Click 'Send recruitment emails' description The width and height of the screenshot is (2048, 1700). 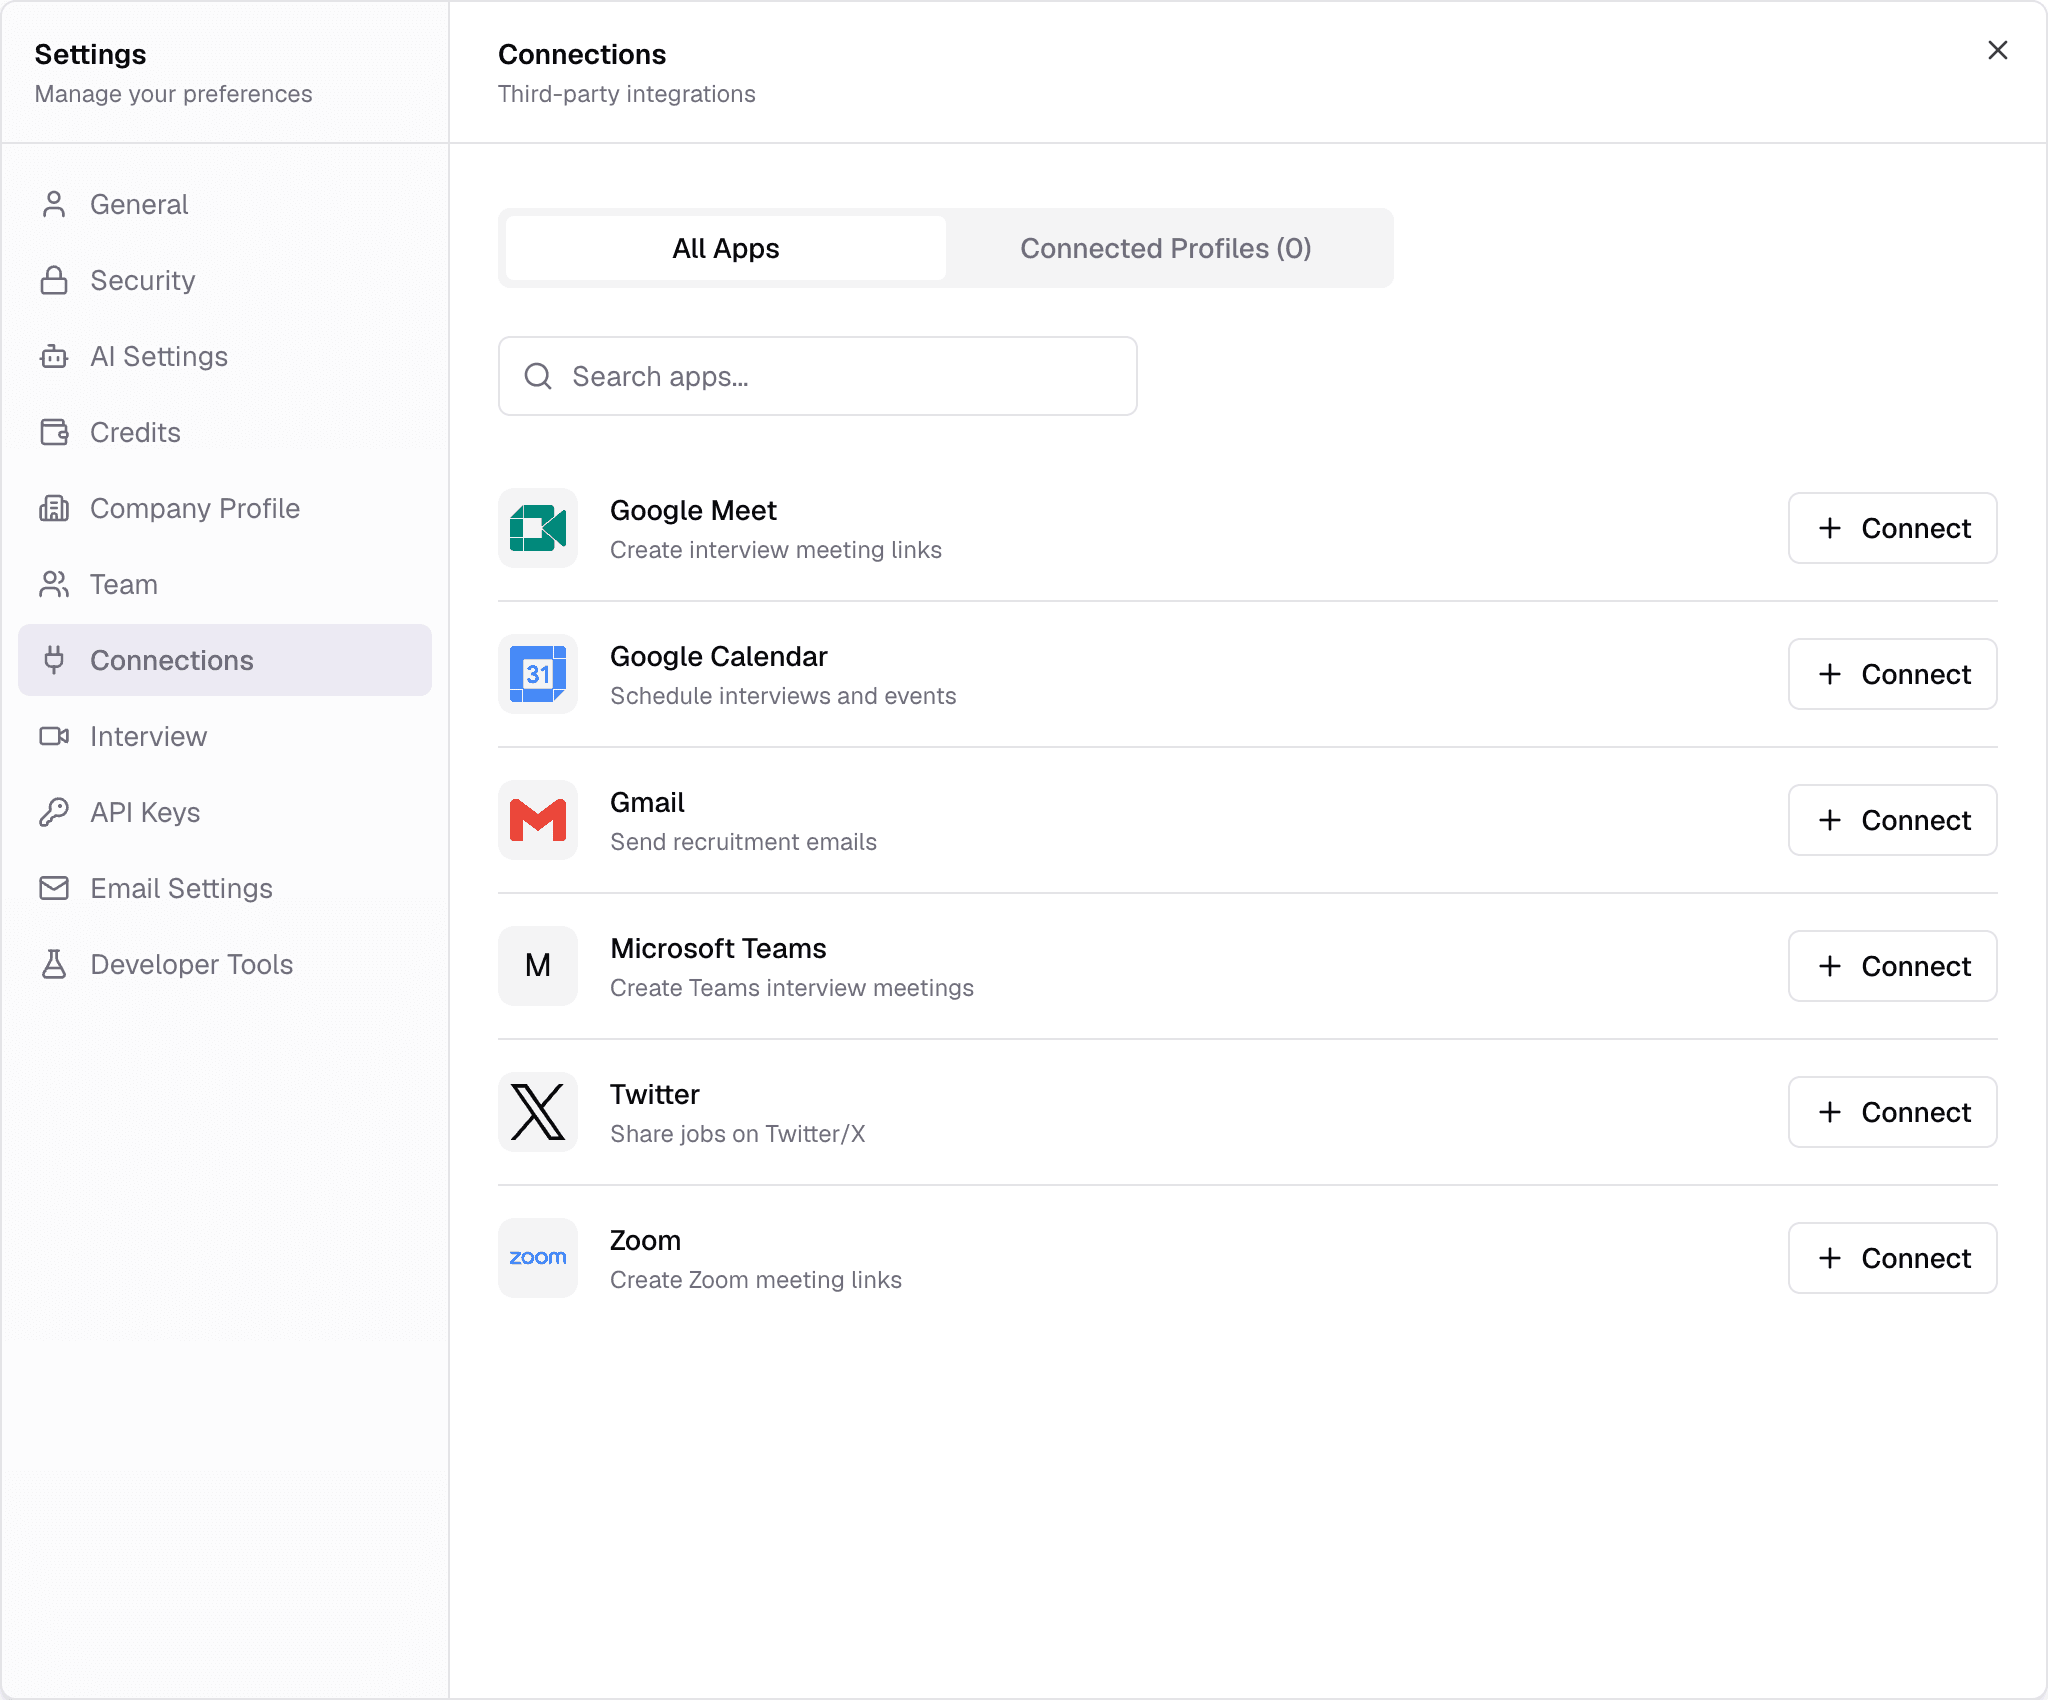click(743, 842)
